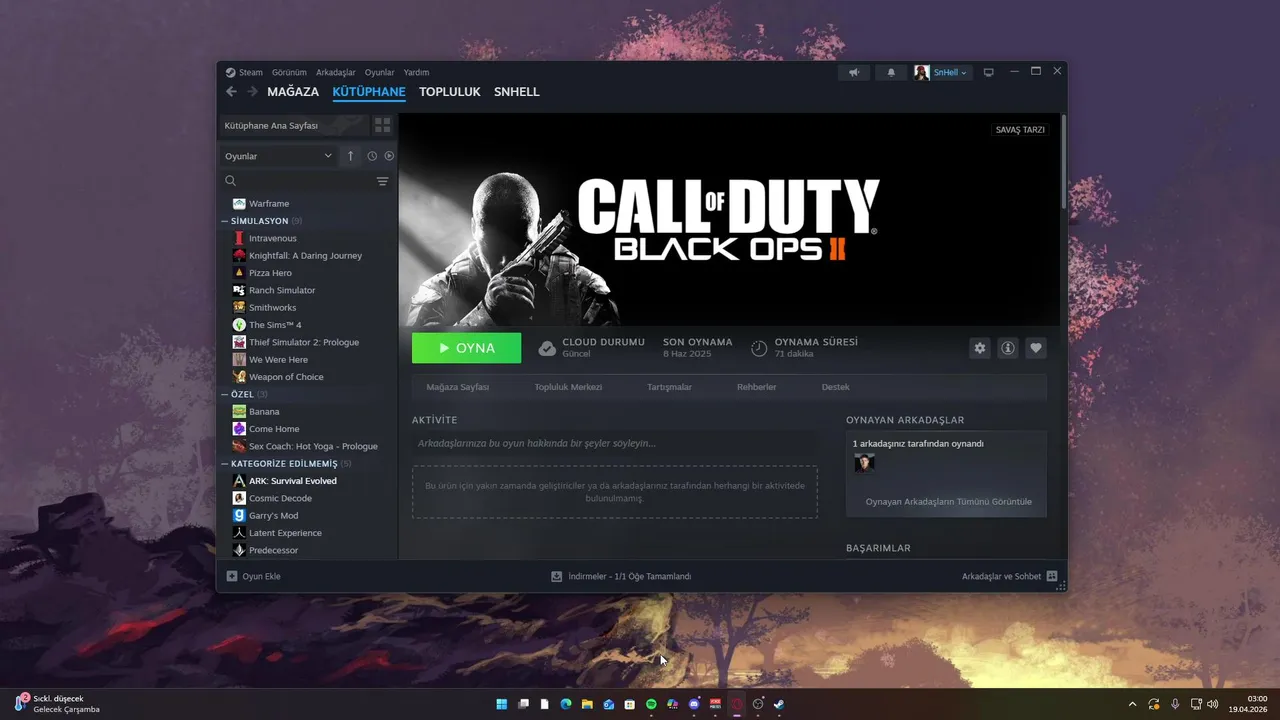Viewport: 1280px width, 720px height.
Task: Open the taskbar volume icon
Action: [x=1213, y=704]
